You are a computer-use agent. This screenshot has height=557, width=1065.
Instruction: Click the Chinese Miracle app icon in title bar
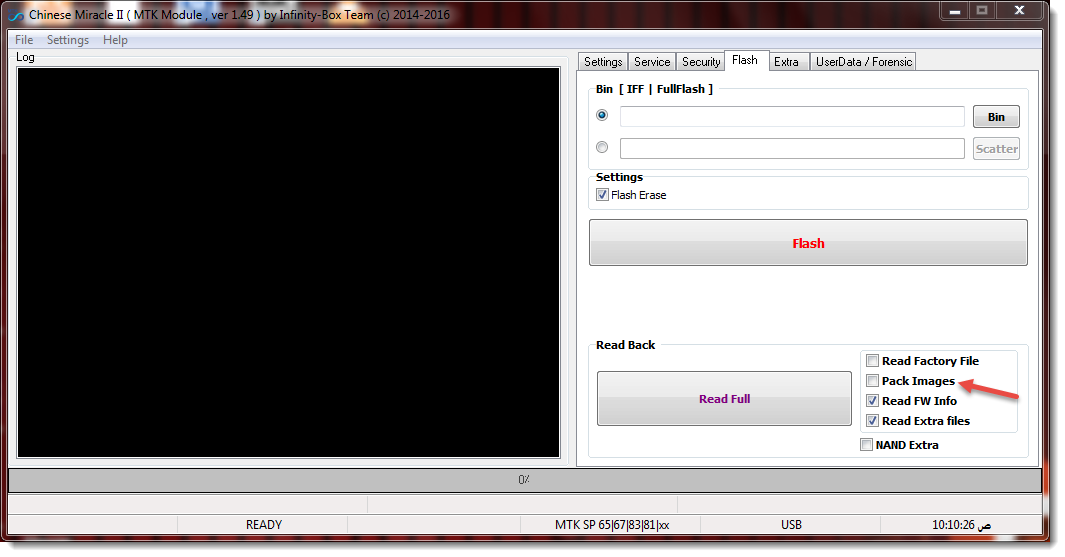pos(15,15)
